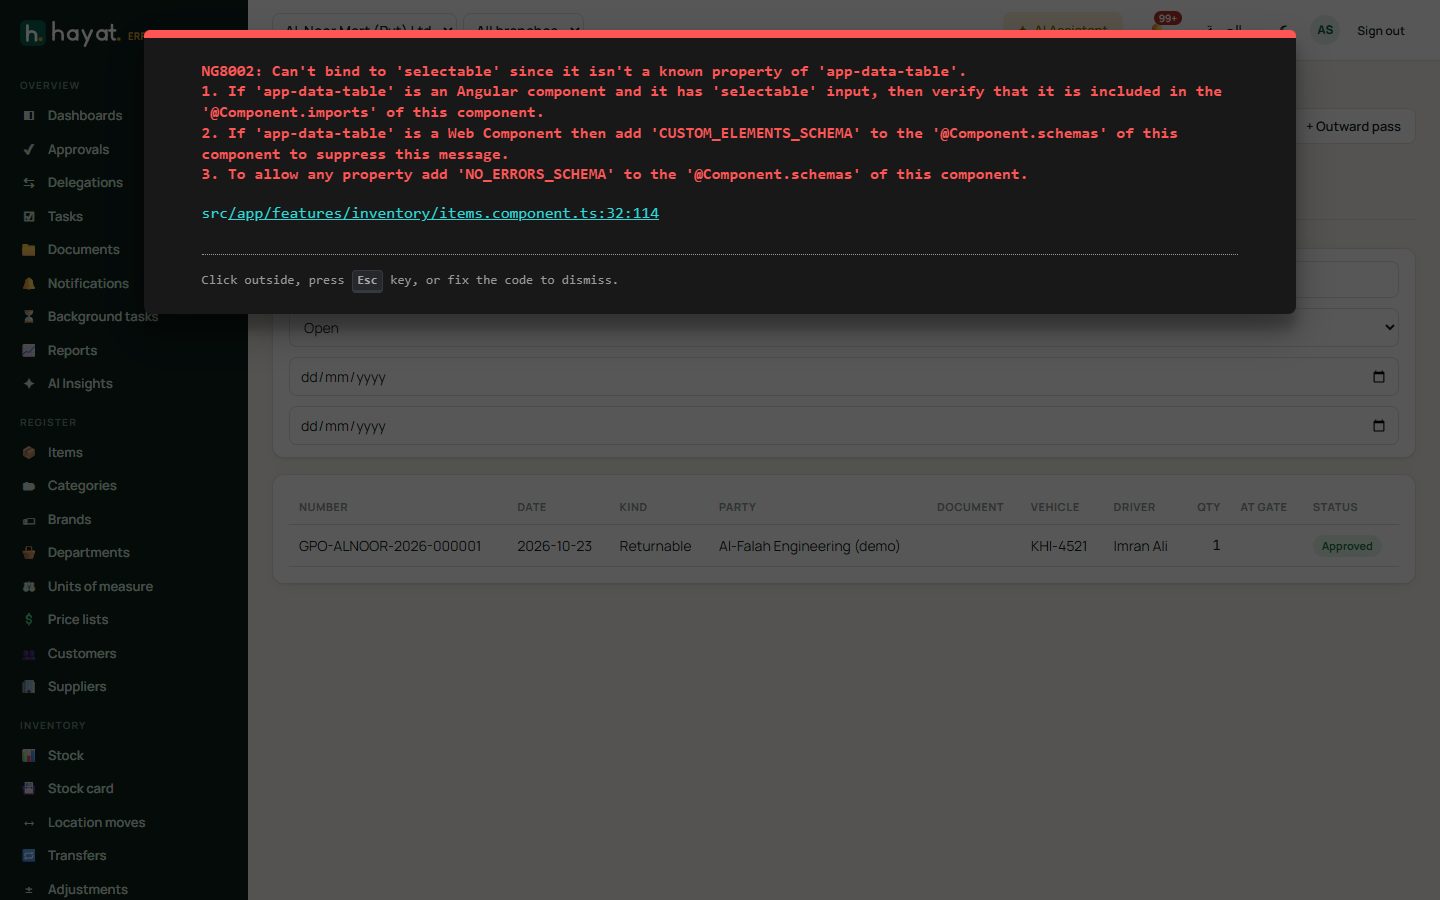The width and height of the screenshot is (1440, 900).
Task: Open the Adjustments menu item
Action: (x=88, y=890)
